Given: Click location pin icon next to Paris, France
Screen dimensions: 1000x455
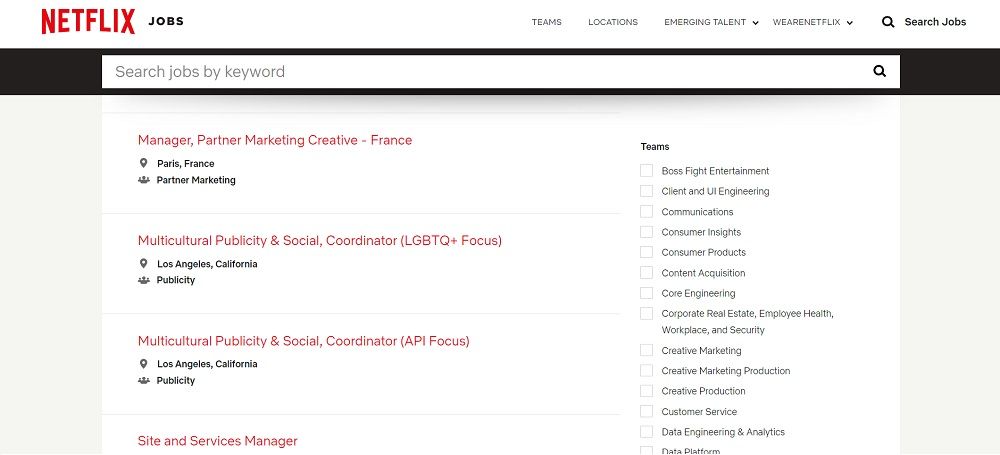Looking at the screenshot, I should click(143, 163).
